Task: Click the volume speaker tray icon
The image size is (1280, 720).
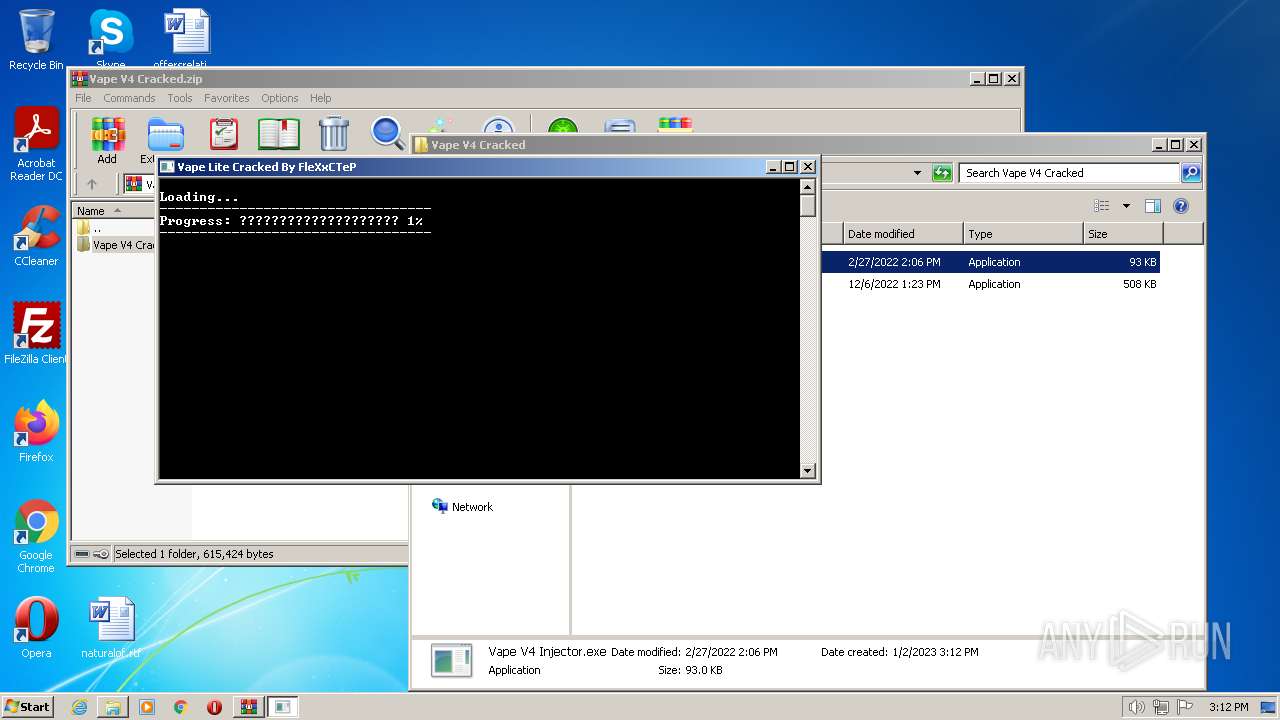Action: coord(1137,707)
